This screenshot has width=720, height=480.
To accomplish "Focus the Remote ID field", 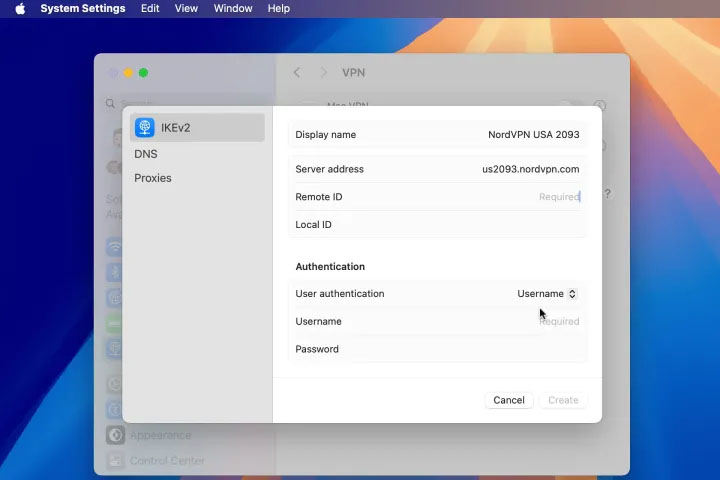I will [437, 197].
